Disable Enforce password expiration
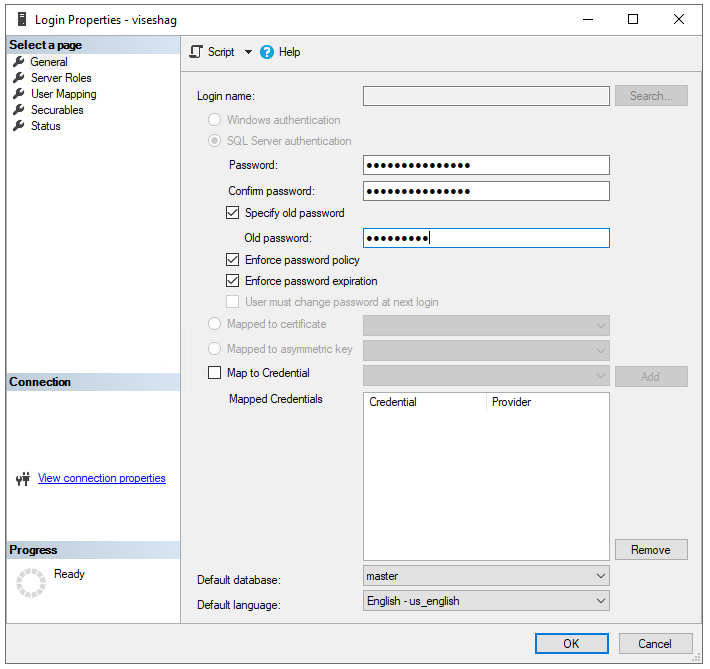Viewport: 710px width, 669px height. pyautogui.click(x=232, y=281)
